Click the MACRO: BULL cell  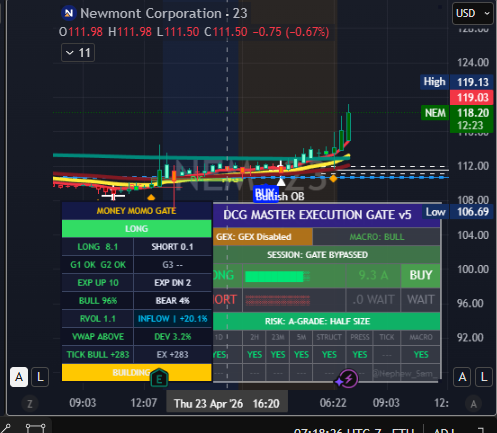pos(376,237)
